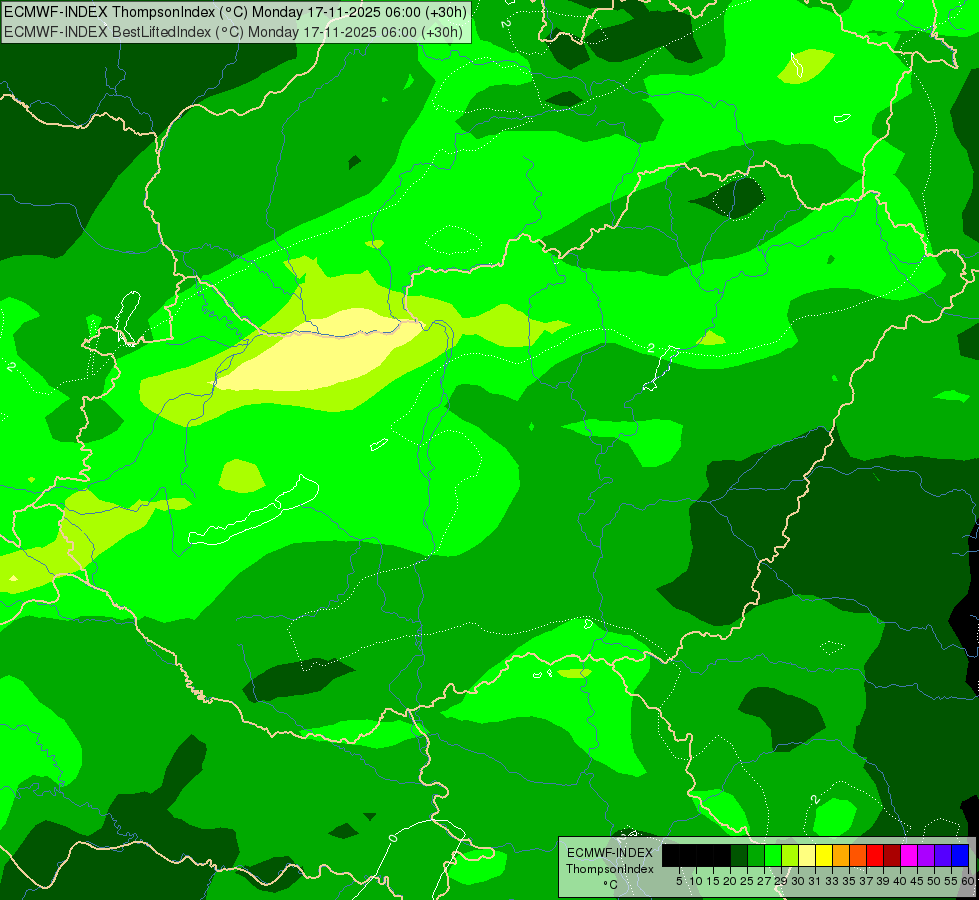Screen dimensions: 979x900
Task: Click the medium green 25–27 legend swatch
Action: (x=755, y=855)
